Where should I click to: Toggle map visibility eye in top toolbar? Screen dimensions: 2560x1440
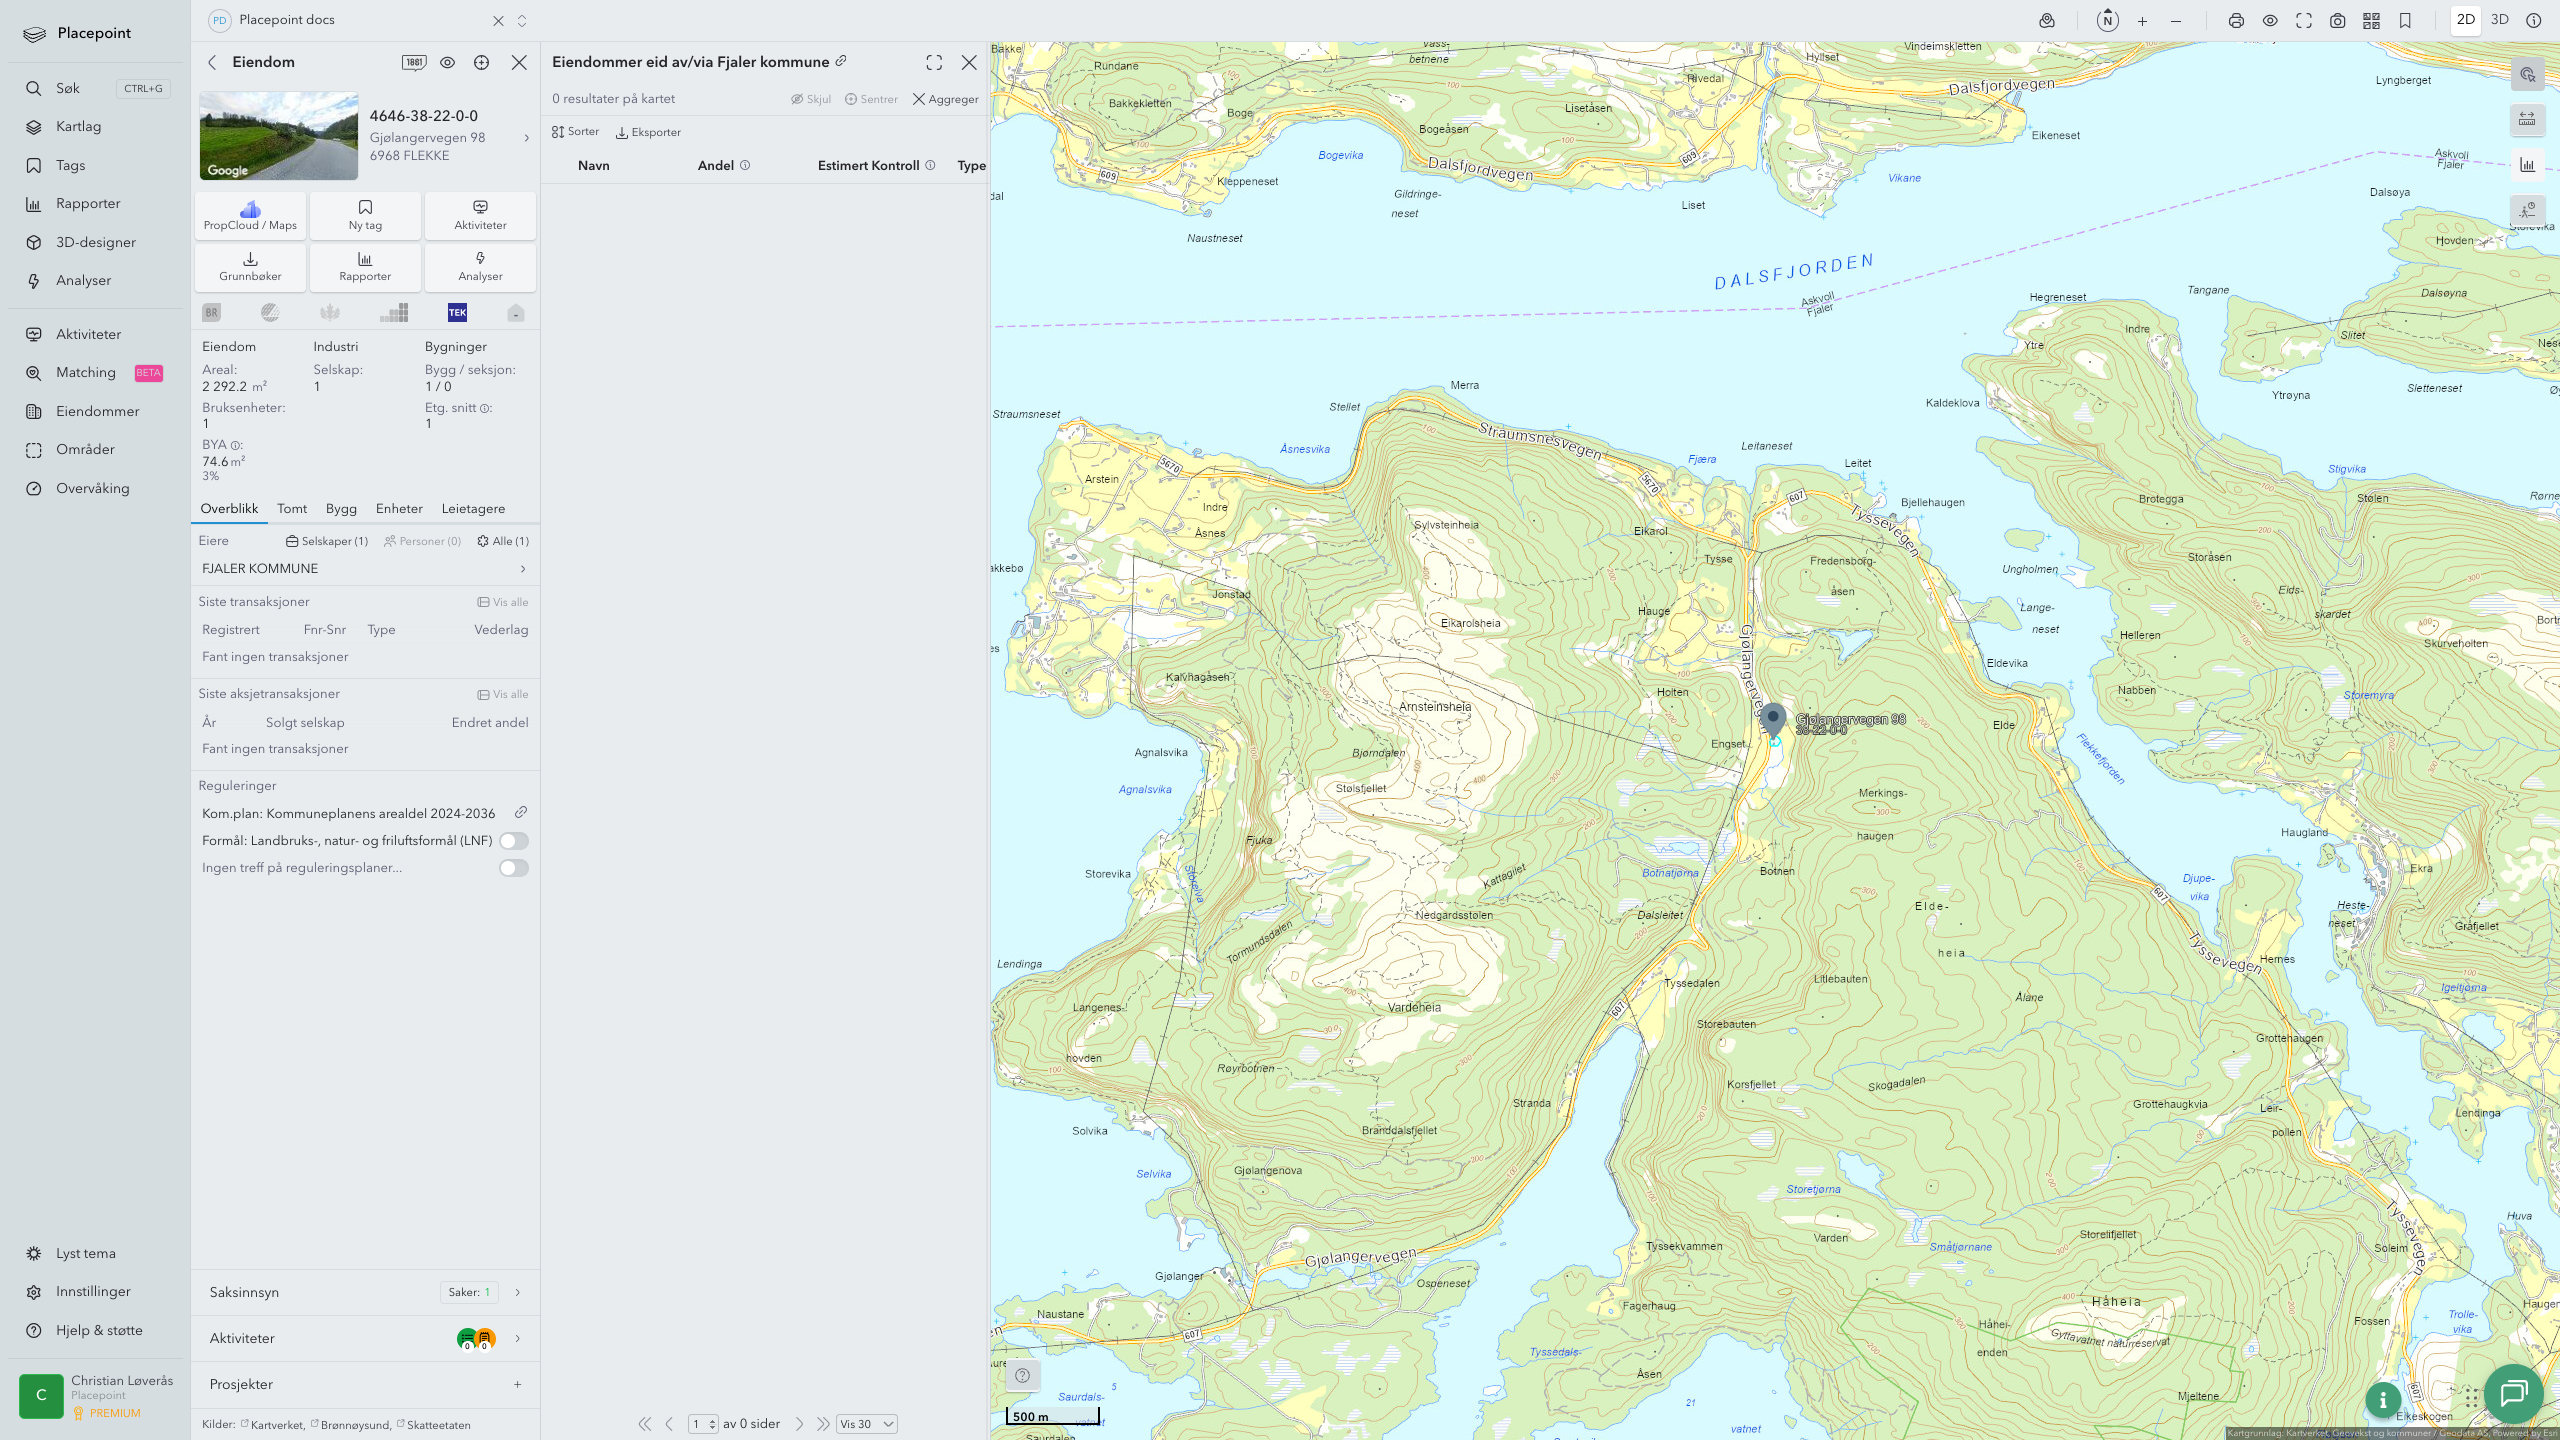(x=2270, y=21)
